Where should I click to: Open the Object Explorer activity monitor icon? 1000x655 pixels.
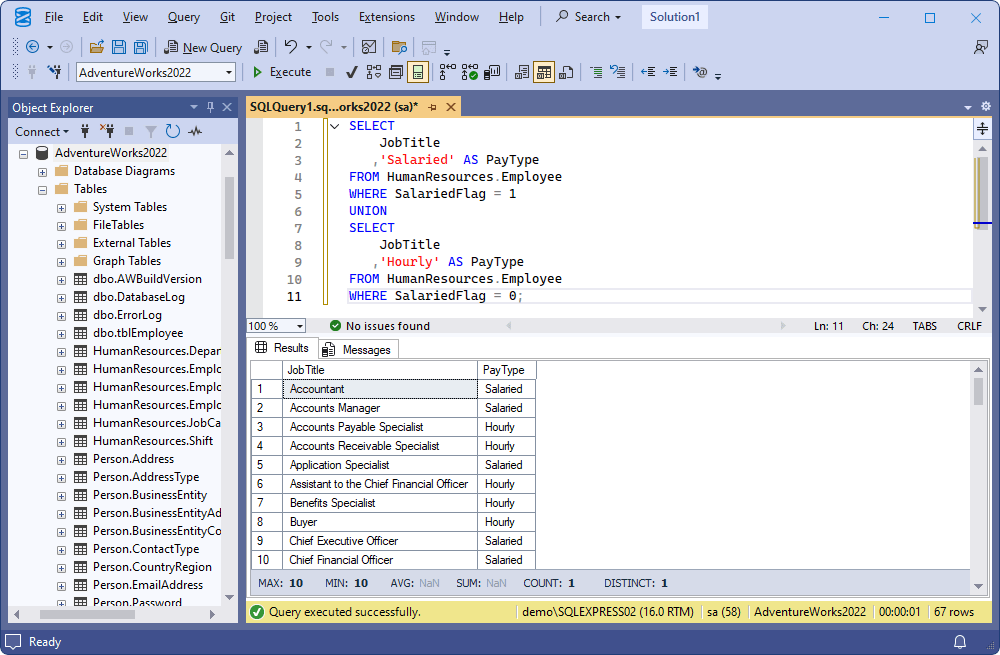195,131
